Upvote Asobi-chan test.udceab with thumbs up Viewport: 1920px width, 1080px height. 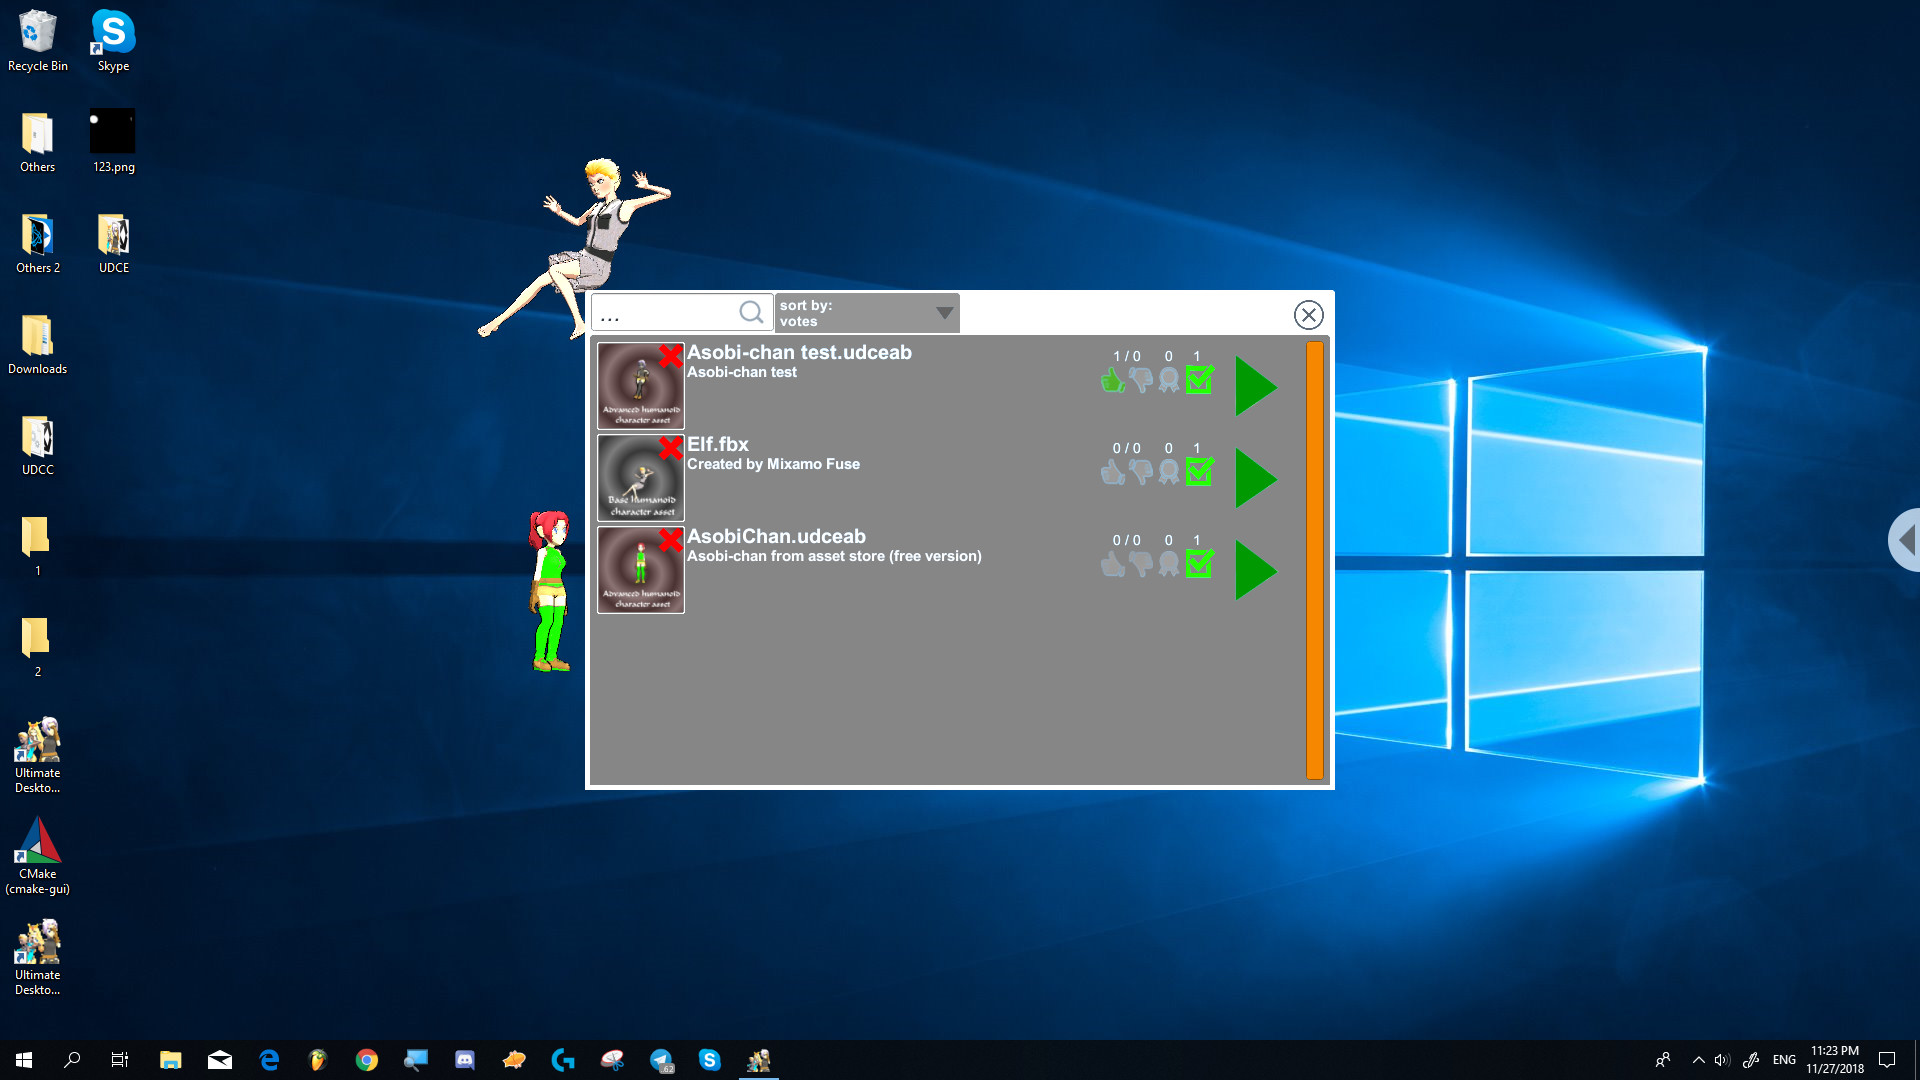coord(1112,380)
